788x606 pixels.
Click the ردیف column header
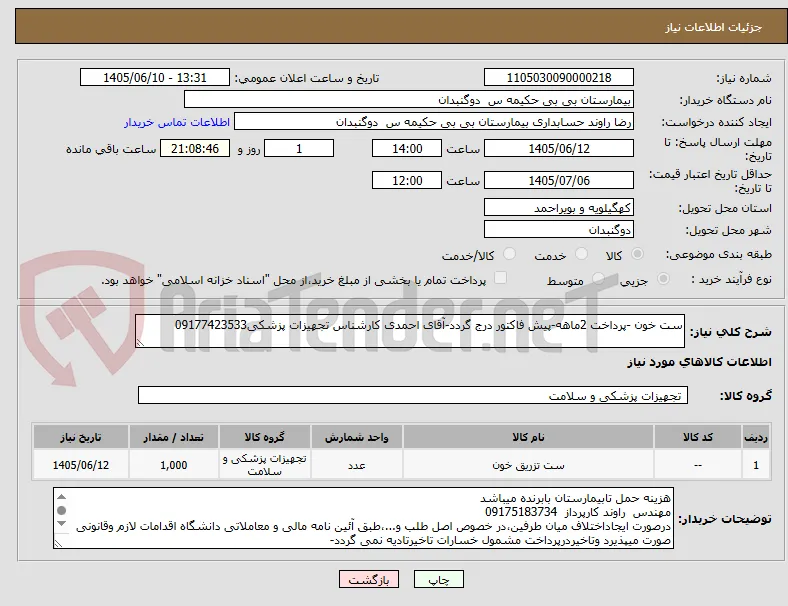click(755, 437)
